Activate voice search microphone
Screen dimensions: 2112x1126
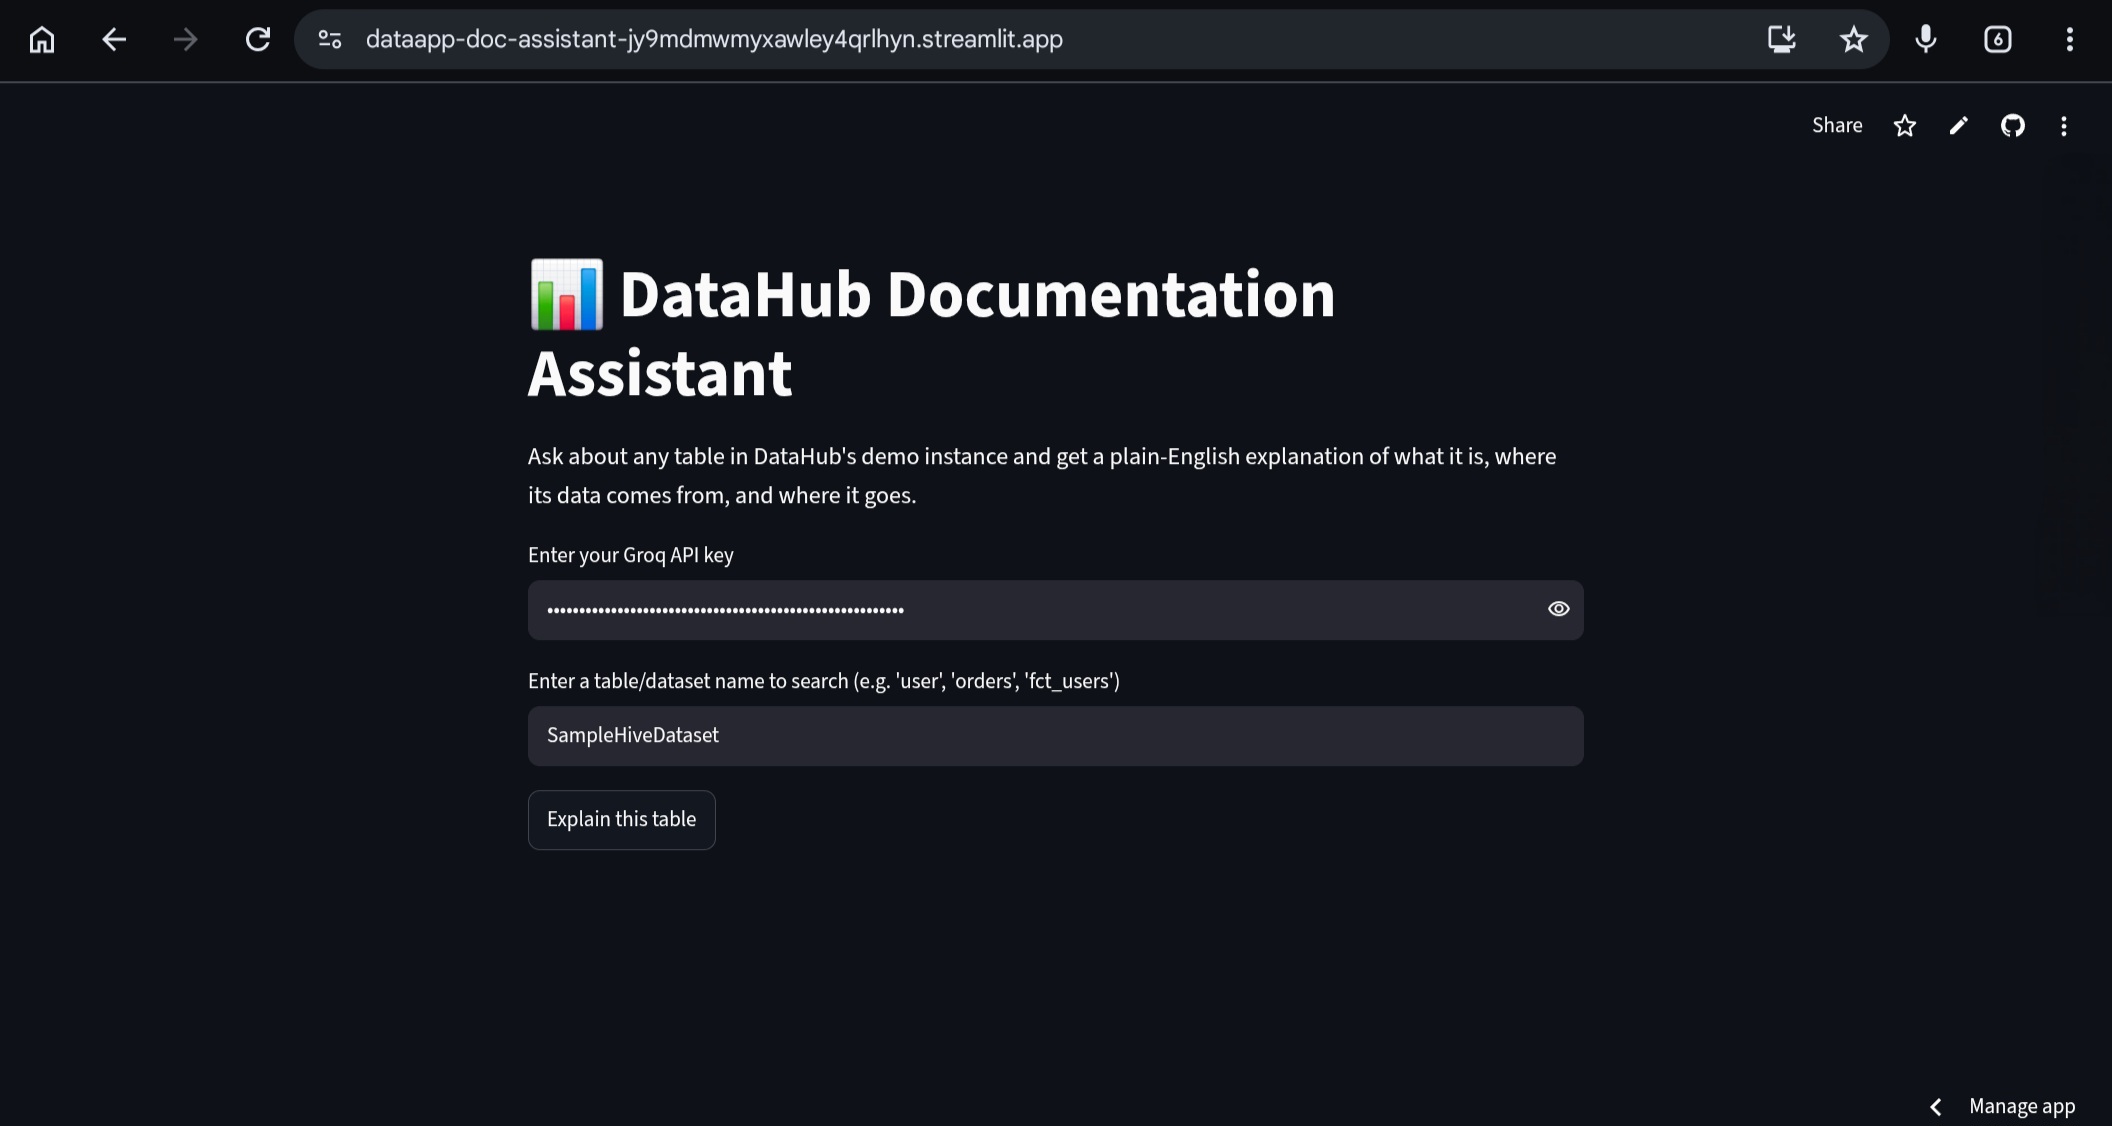(1926, 39)
